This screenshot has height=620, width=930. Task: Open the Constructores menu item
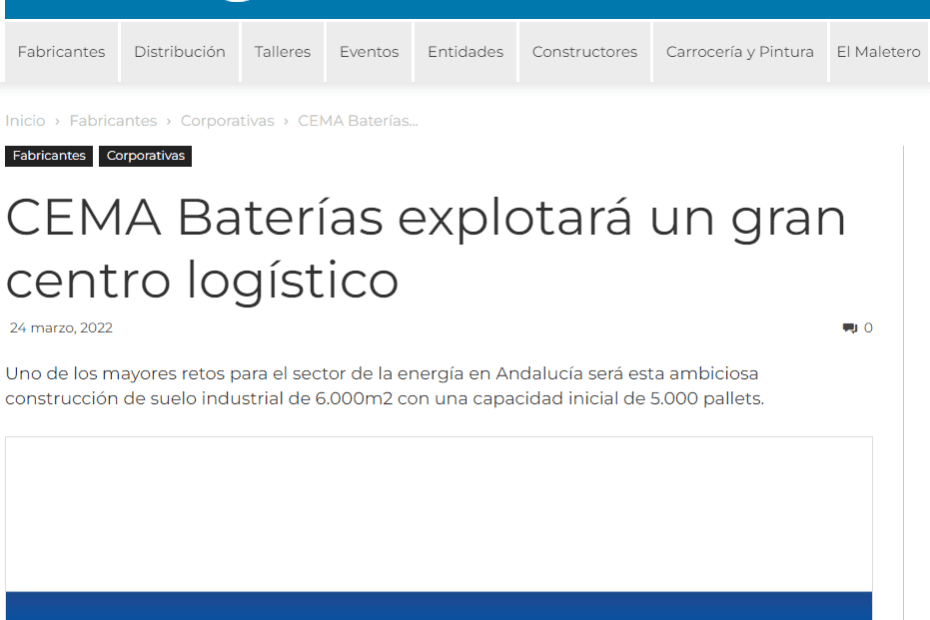coord(585,52)
